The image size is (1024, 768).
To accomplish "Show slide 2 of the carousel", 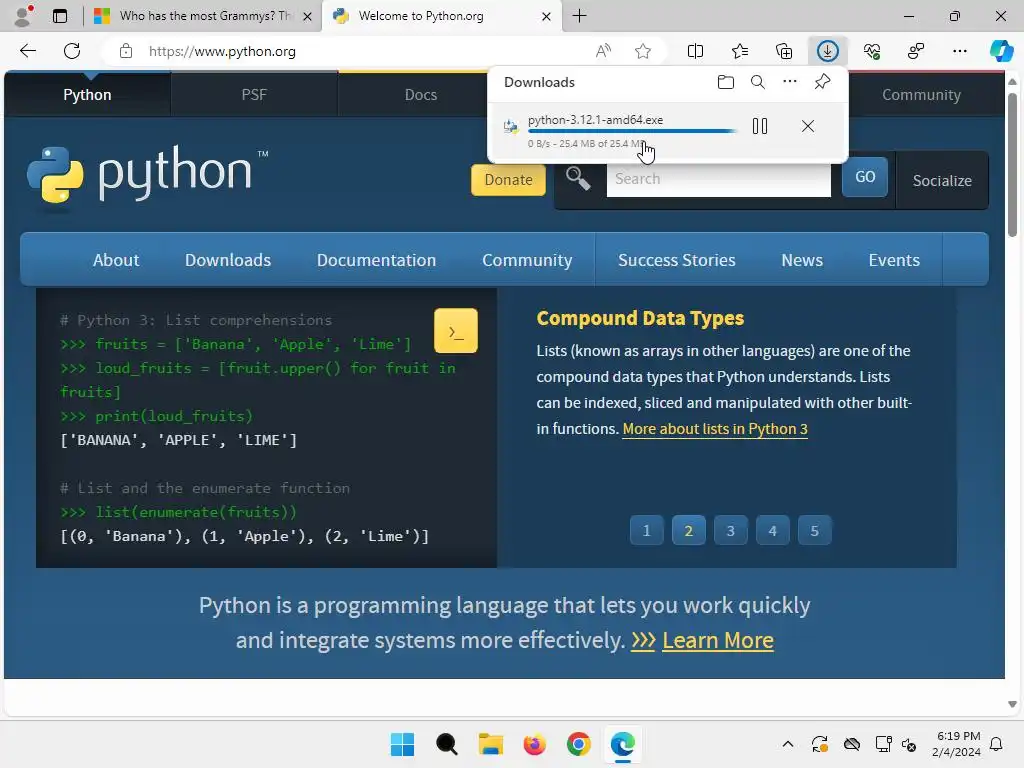I will pos(688,530).
